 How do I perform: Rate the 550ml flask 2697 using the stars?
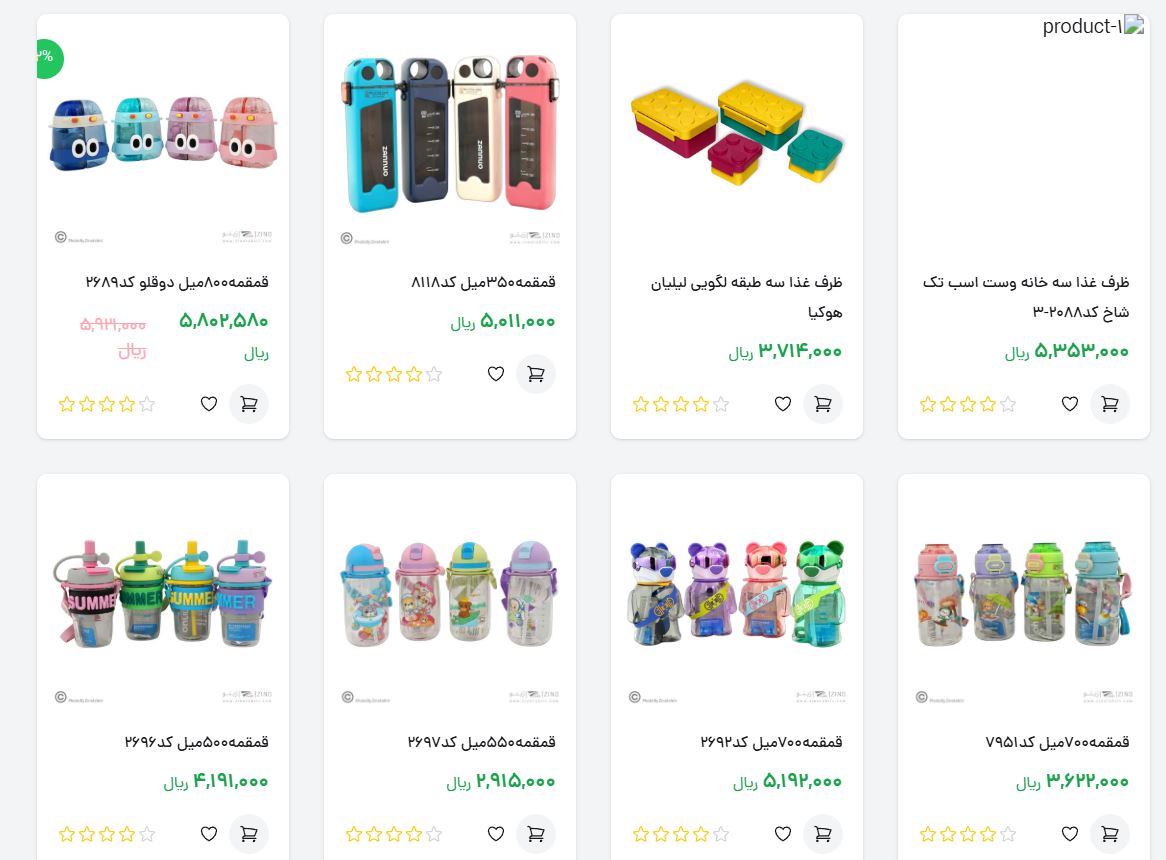click(x=394, y=835)
